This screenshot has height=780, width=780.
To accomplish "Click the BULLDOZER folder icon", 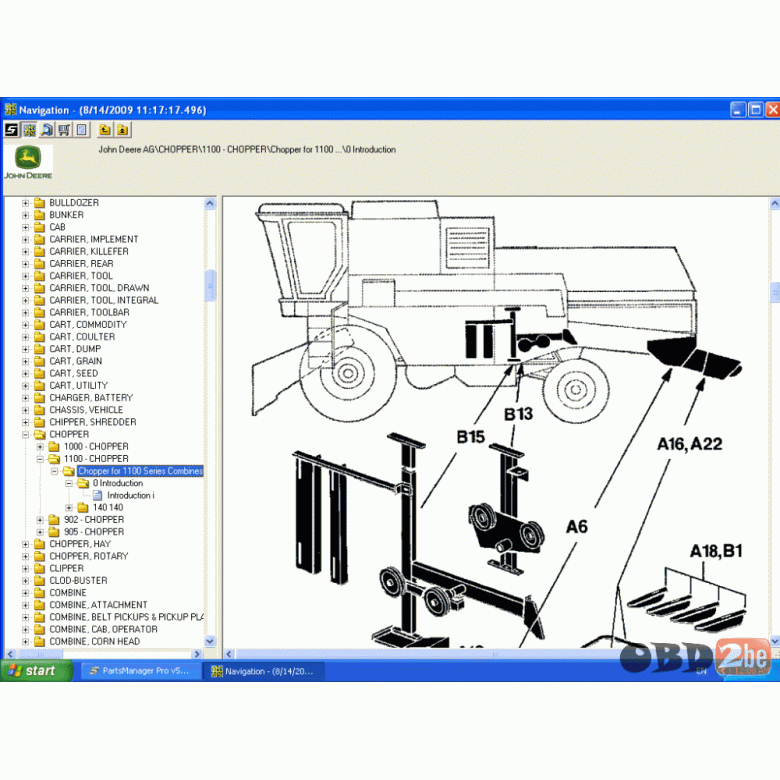I will click(x=39, y=203).
